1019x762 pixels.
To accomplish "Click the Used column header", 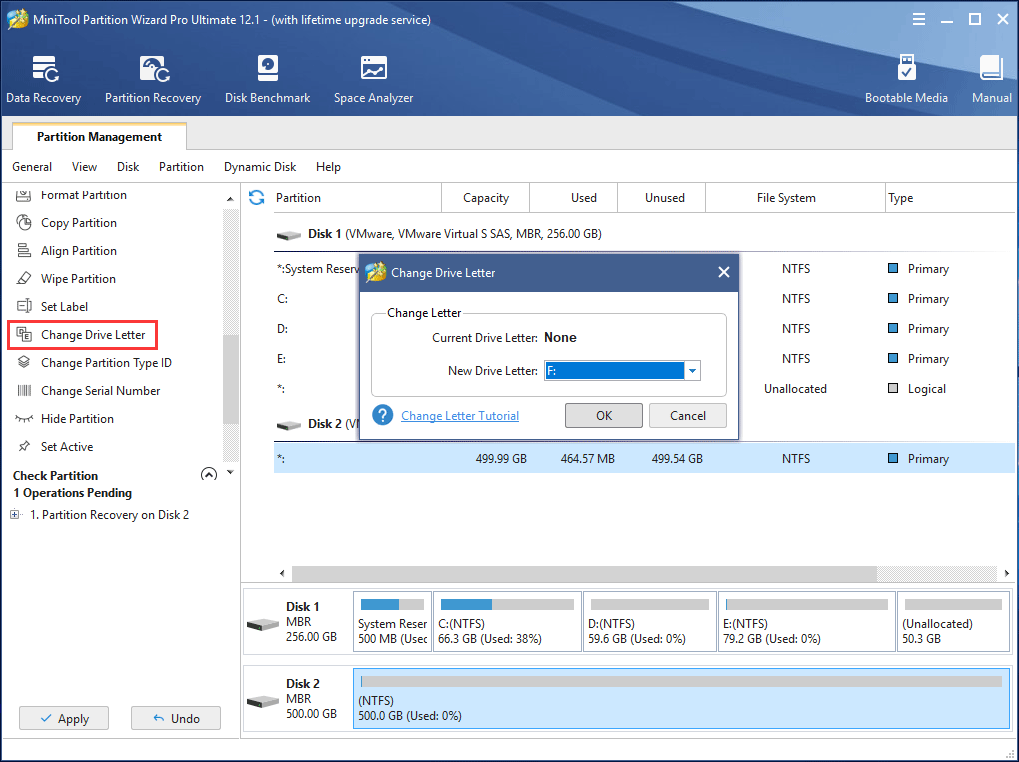I will [574, 197].
